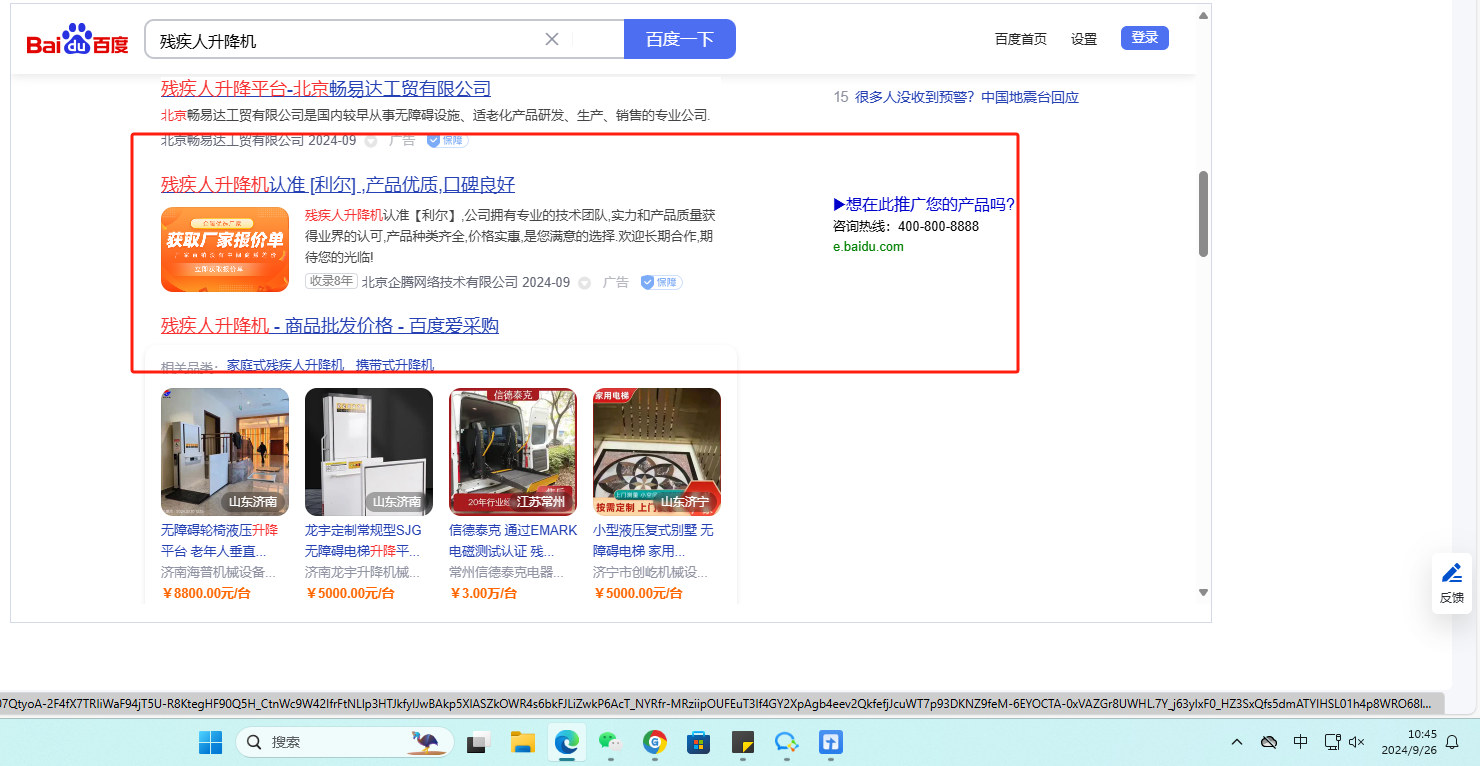
Task: Open the 无障碍轮椅液压升降平台 product thumbnail
Action: 225,452
